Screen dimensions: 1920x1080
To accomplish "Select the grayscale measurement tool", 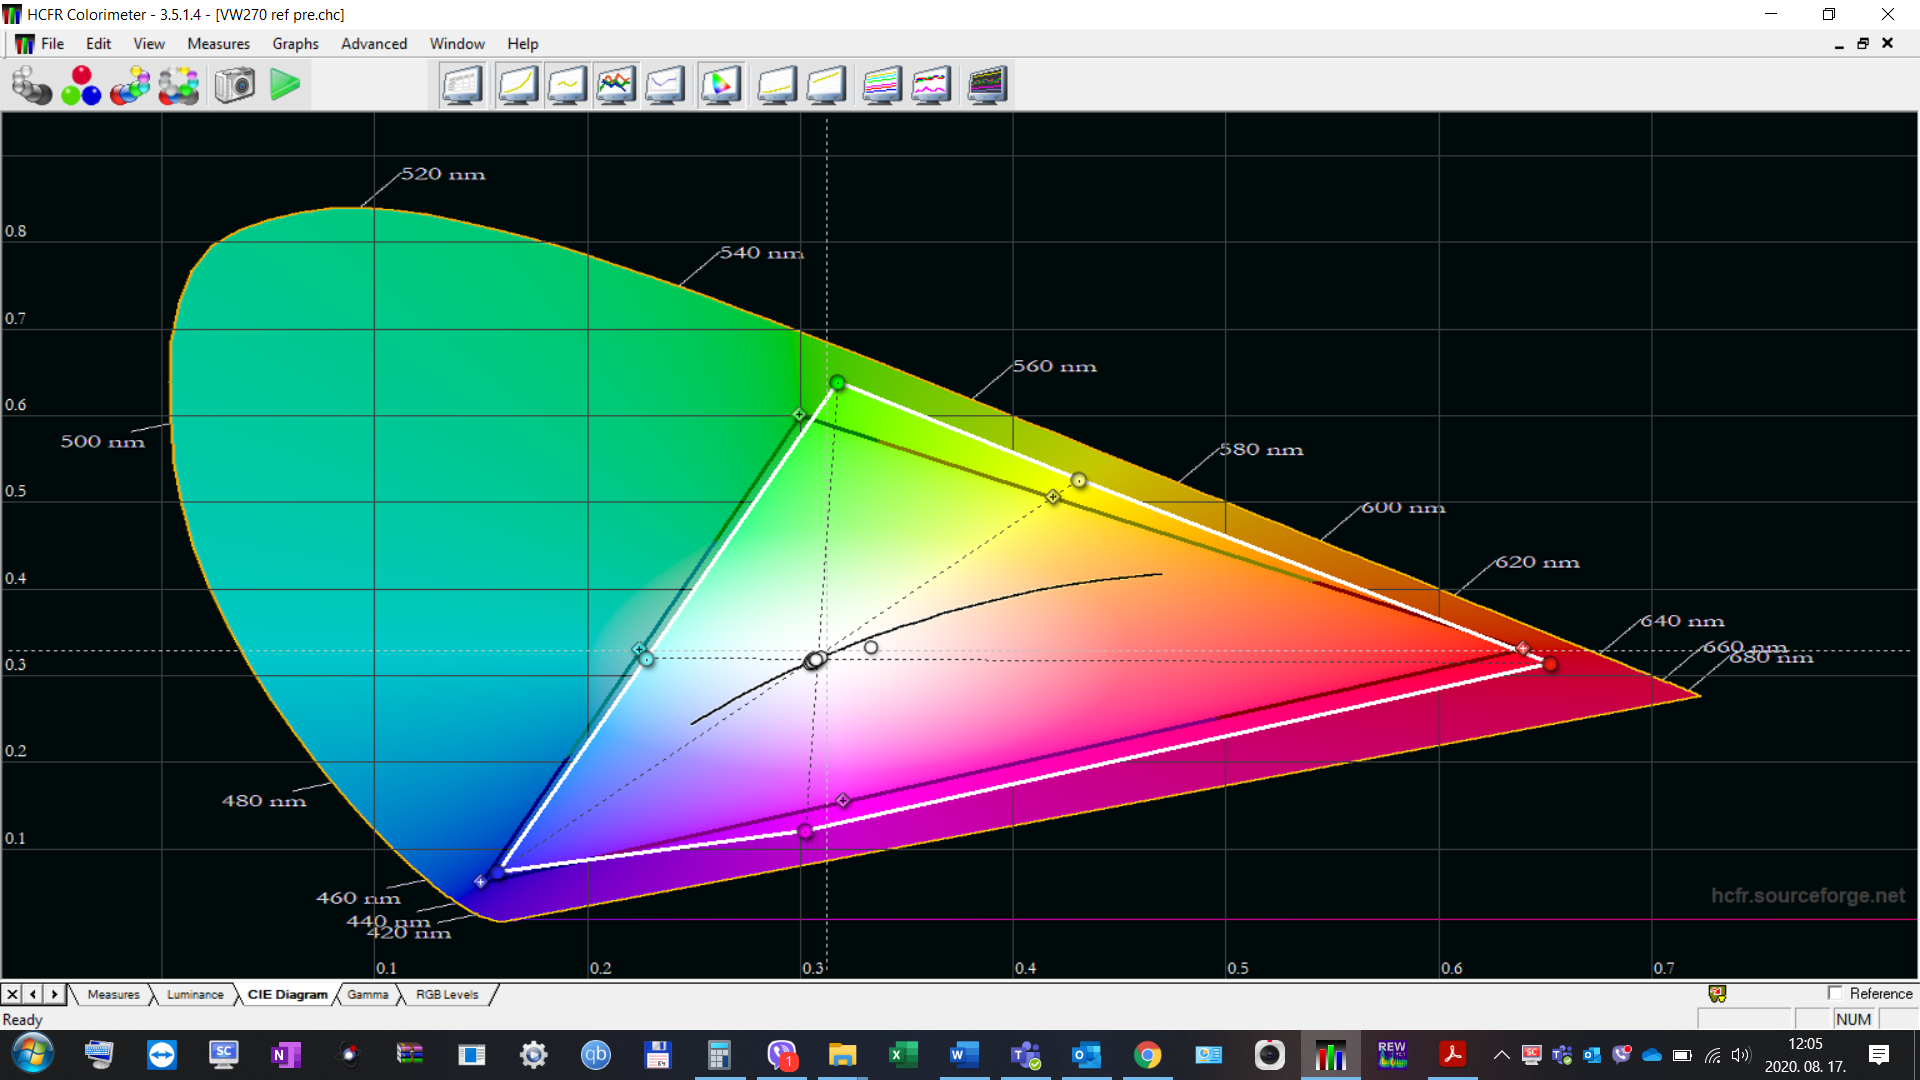I will 33,85.
